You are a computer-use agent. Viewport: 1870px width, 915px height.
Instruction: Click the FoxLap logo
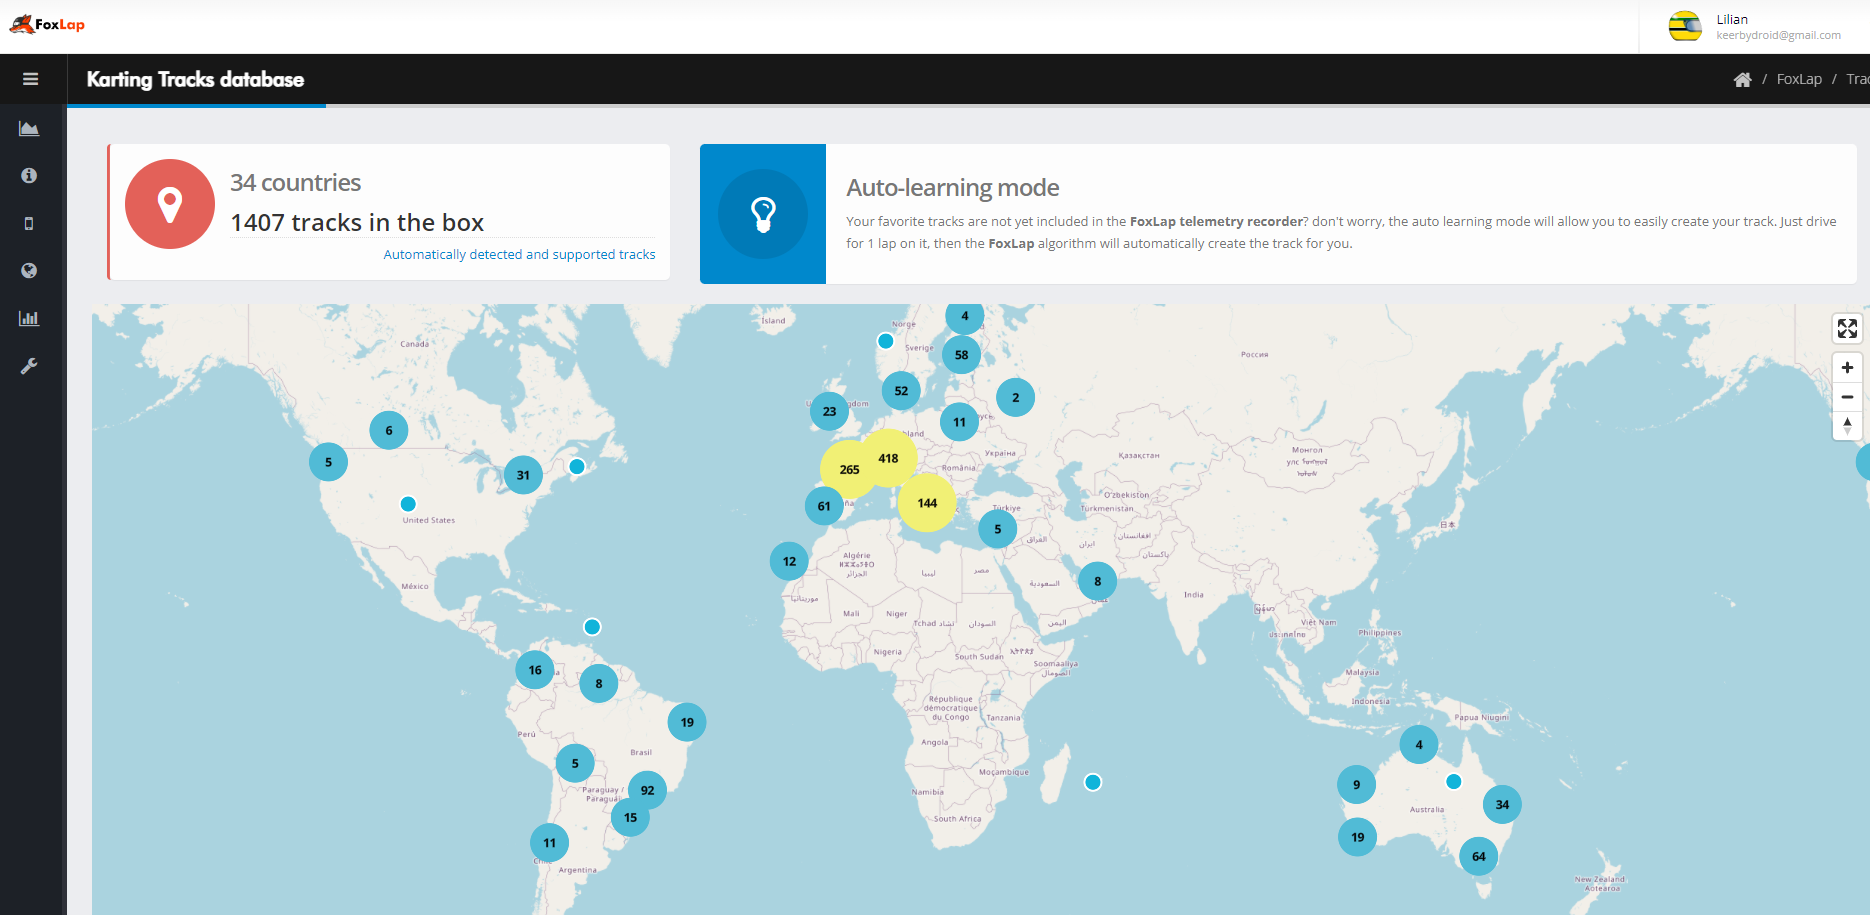47,24
